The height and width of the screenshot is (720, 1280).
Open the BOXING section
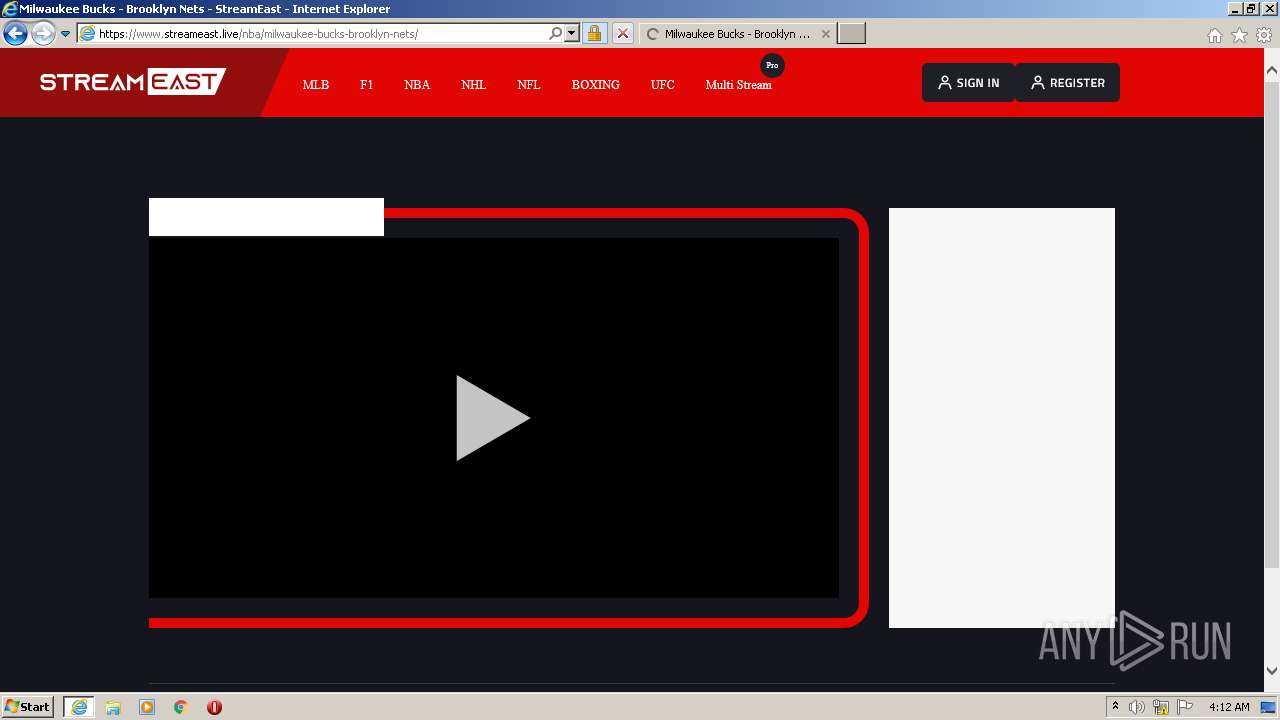[596, 85]
